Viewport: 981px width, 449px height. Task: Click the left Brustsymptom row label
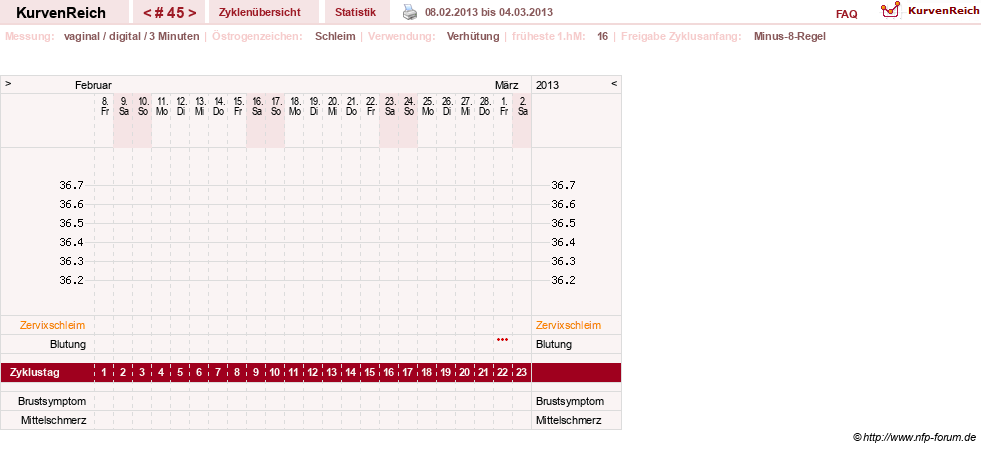[52, 401]
